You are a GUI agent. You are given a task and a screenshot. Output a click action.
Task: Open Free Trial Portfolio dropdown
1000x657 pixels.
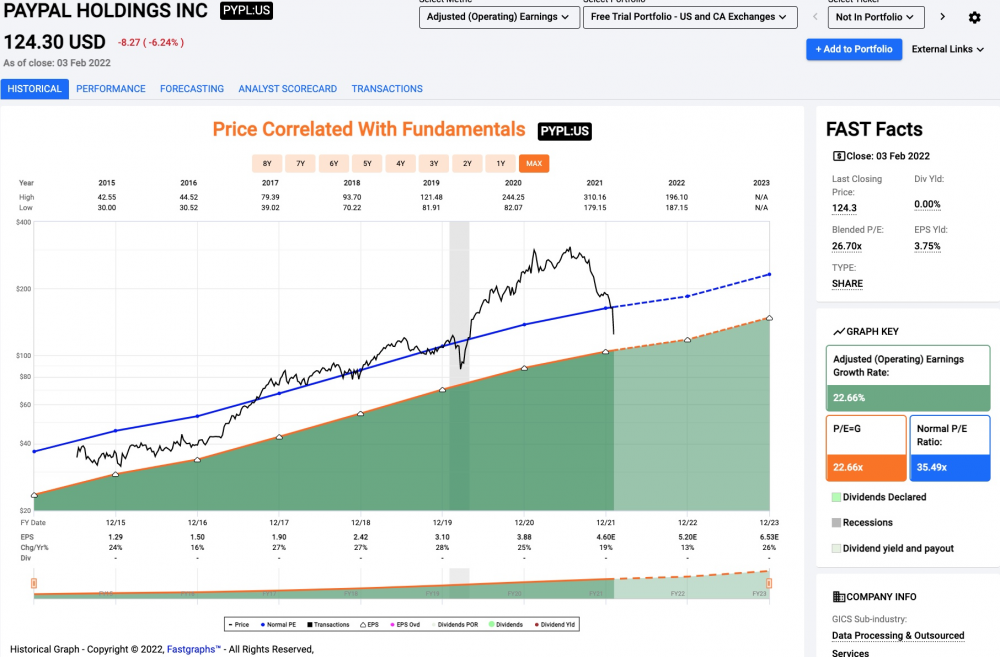[689, 17]
